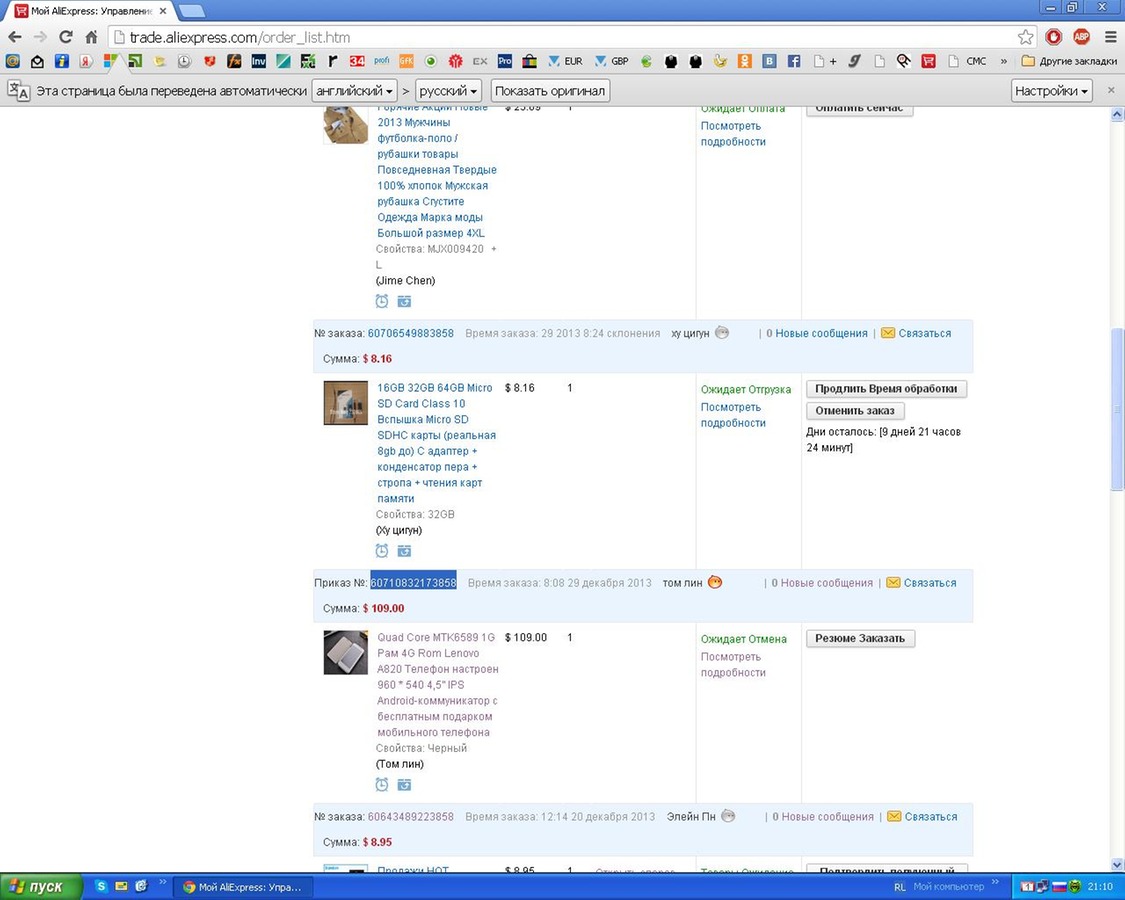
Task: Open the СМС bookmark item
Action: [967, 62]
